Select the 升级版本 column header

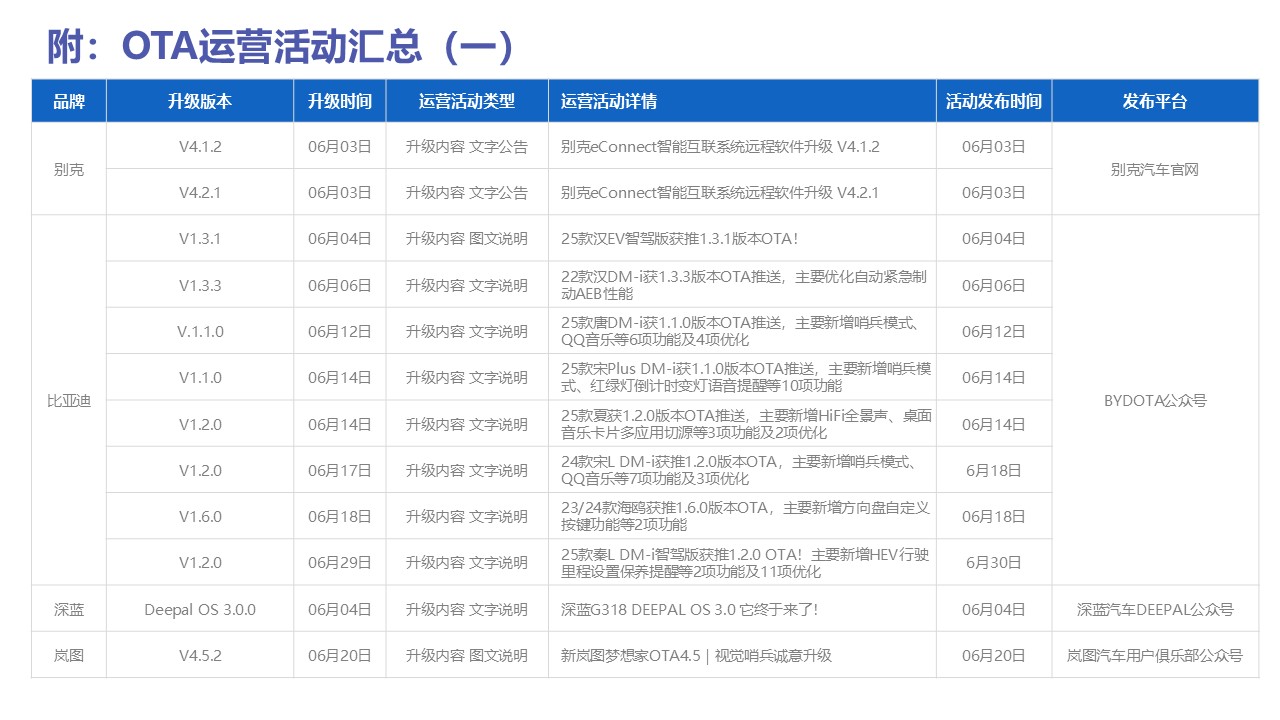pyautogui.click(x=200, y=101)
